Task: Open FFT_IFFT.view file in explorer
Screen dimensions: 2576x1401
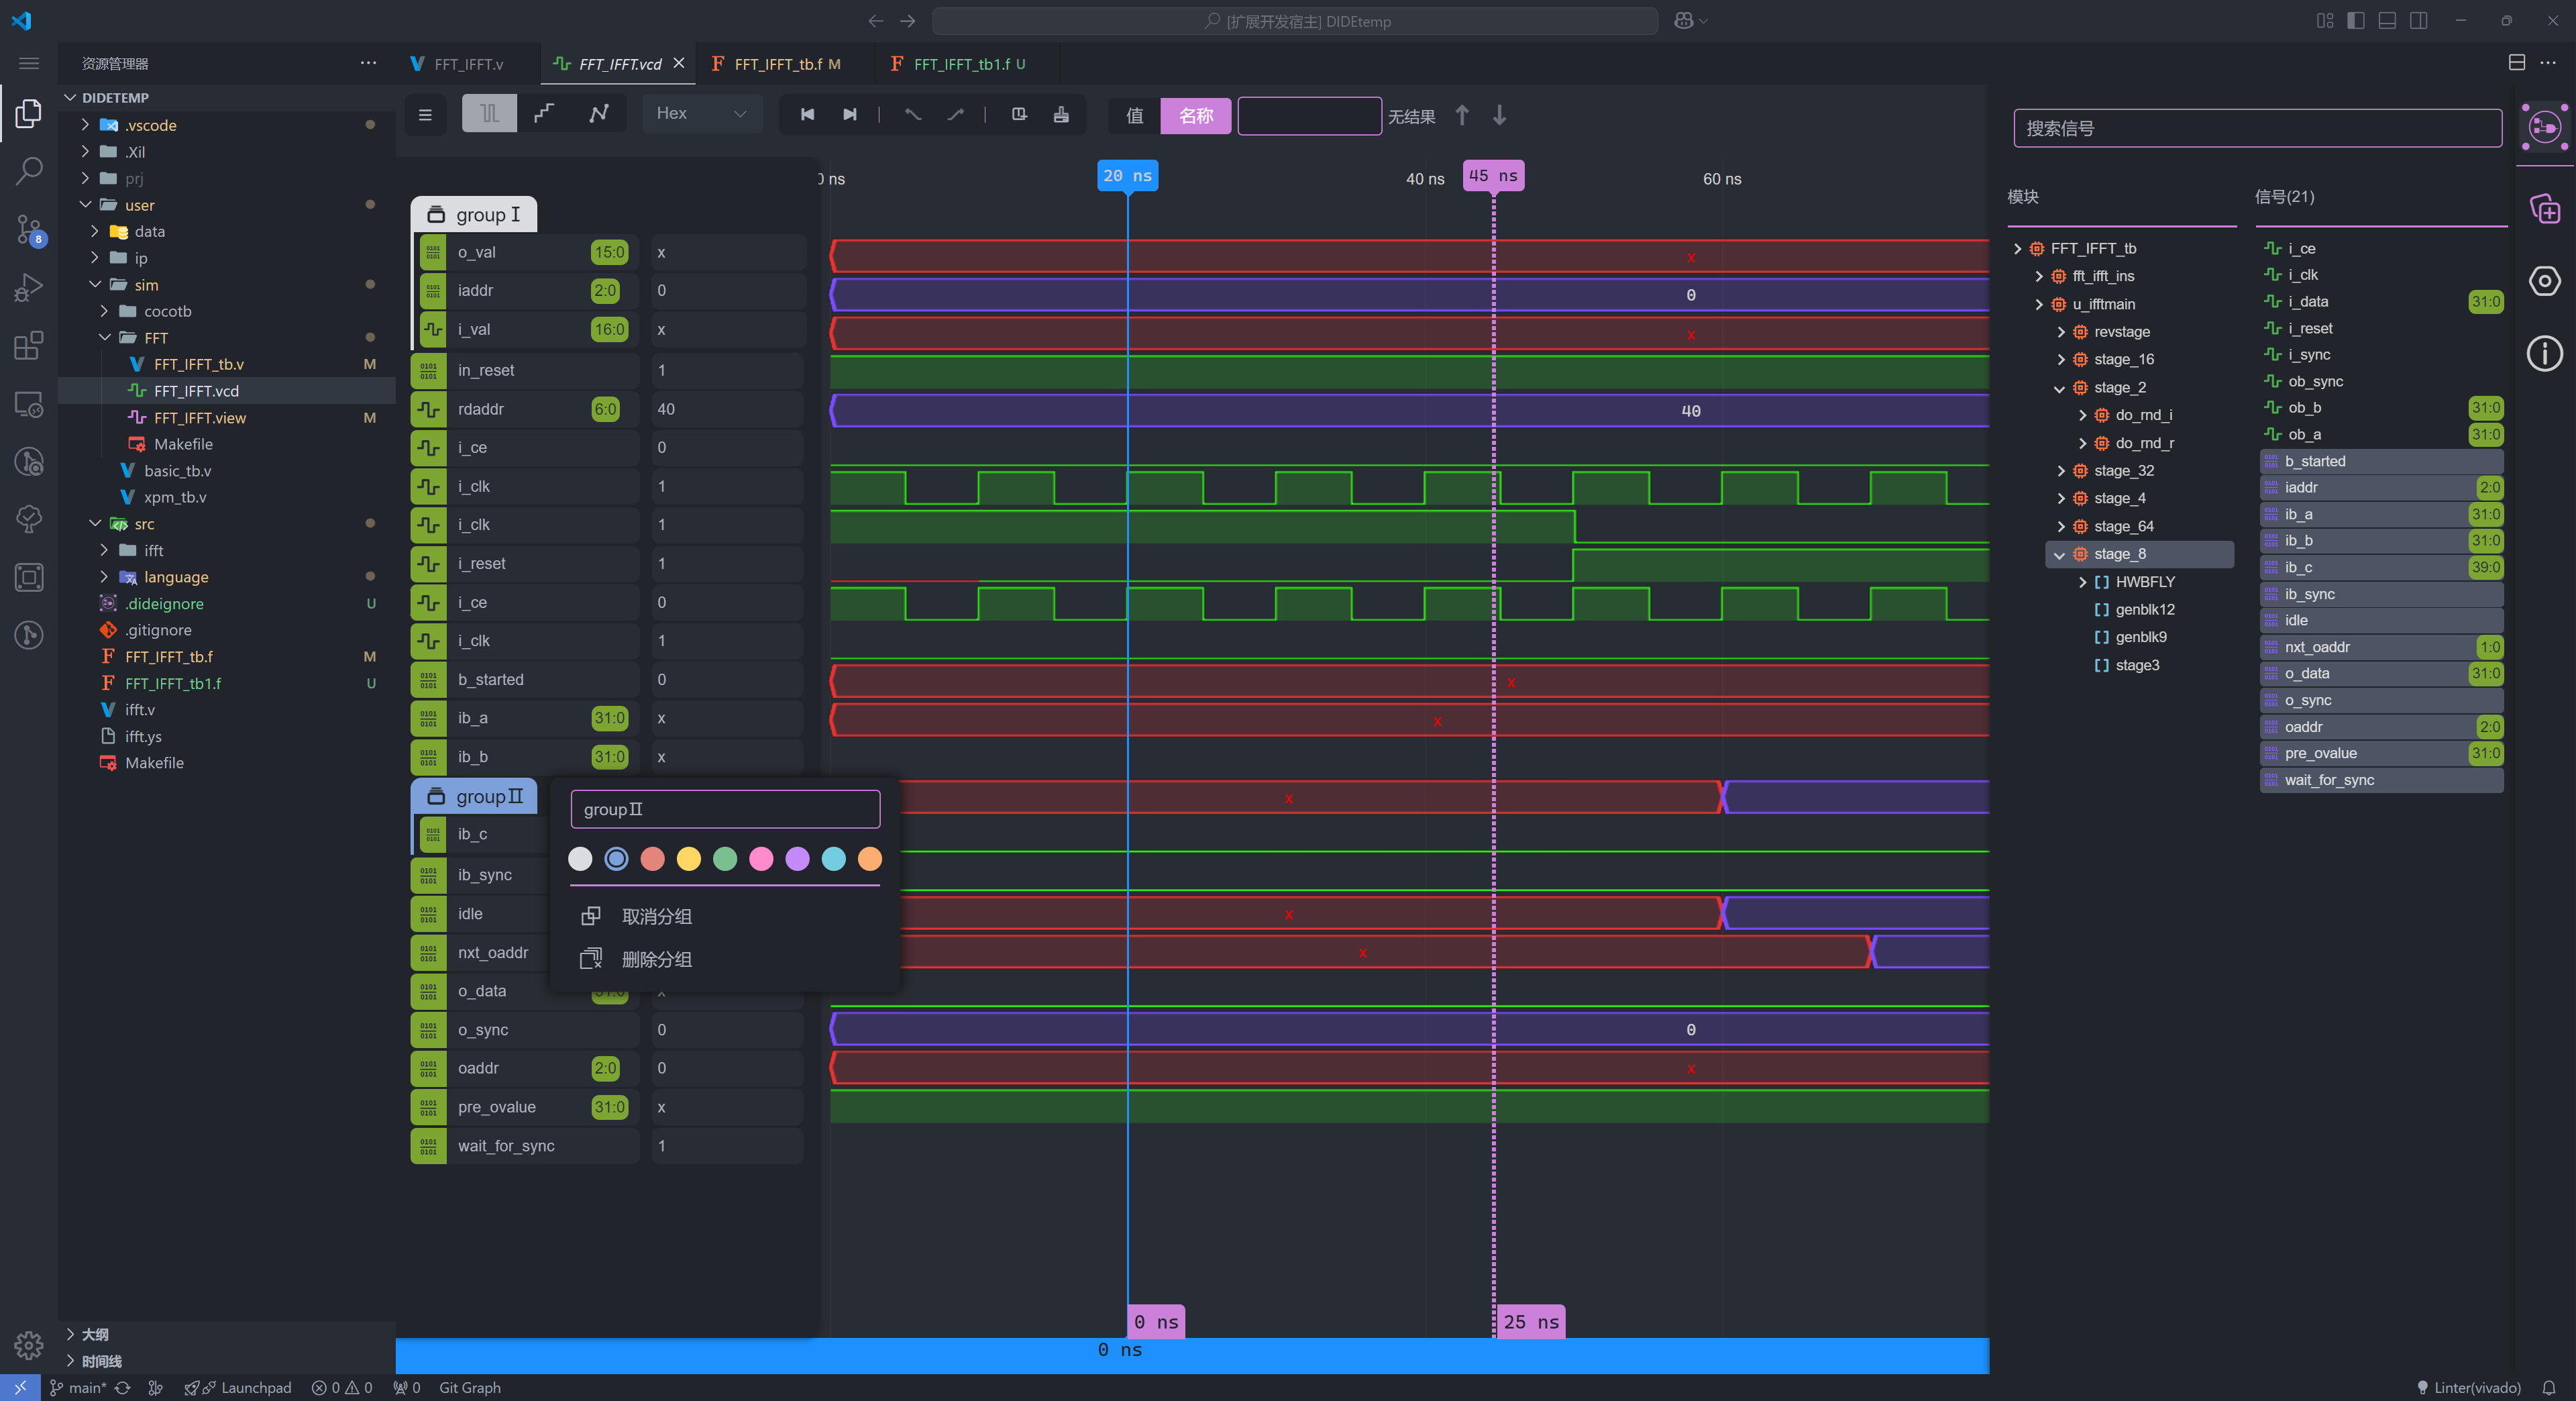Action: coord(228,417)
